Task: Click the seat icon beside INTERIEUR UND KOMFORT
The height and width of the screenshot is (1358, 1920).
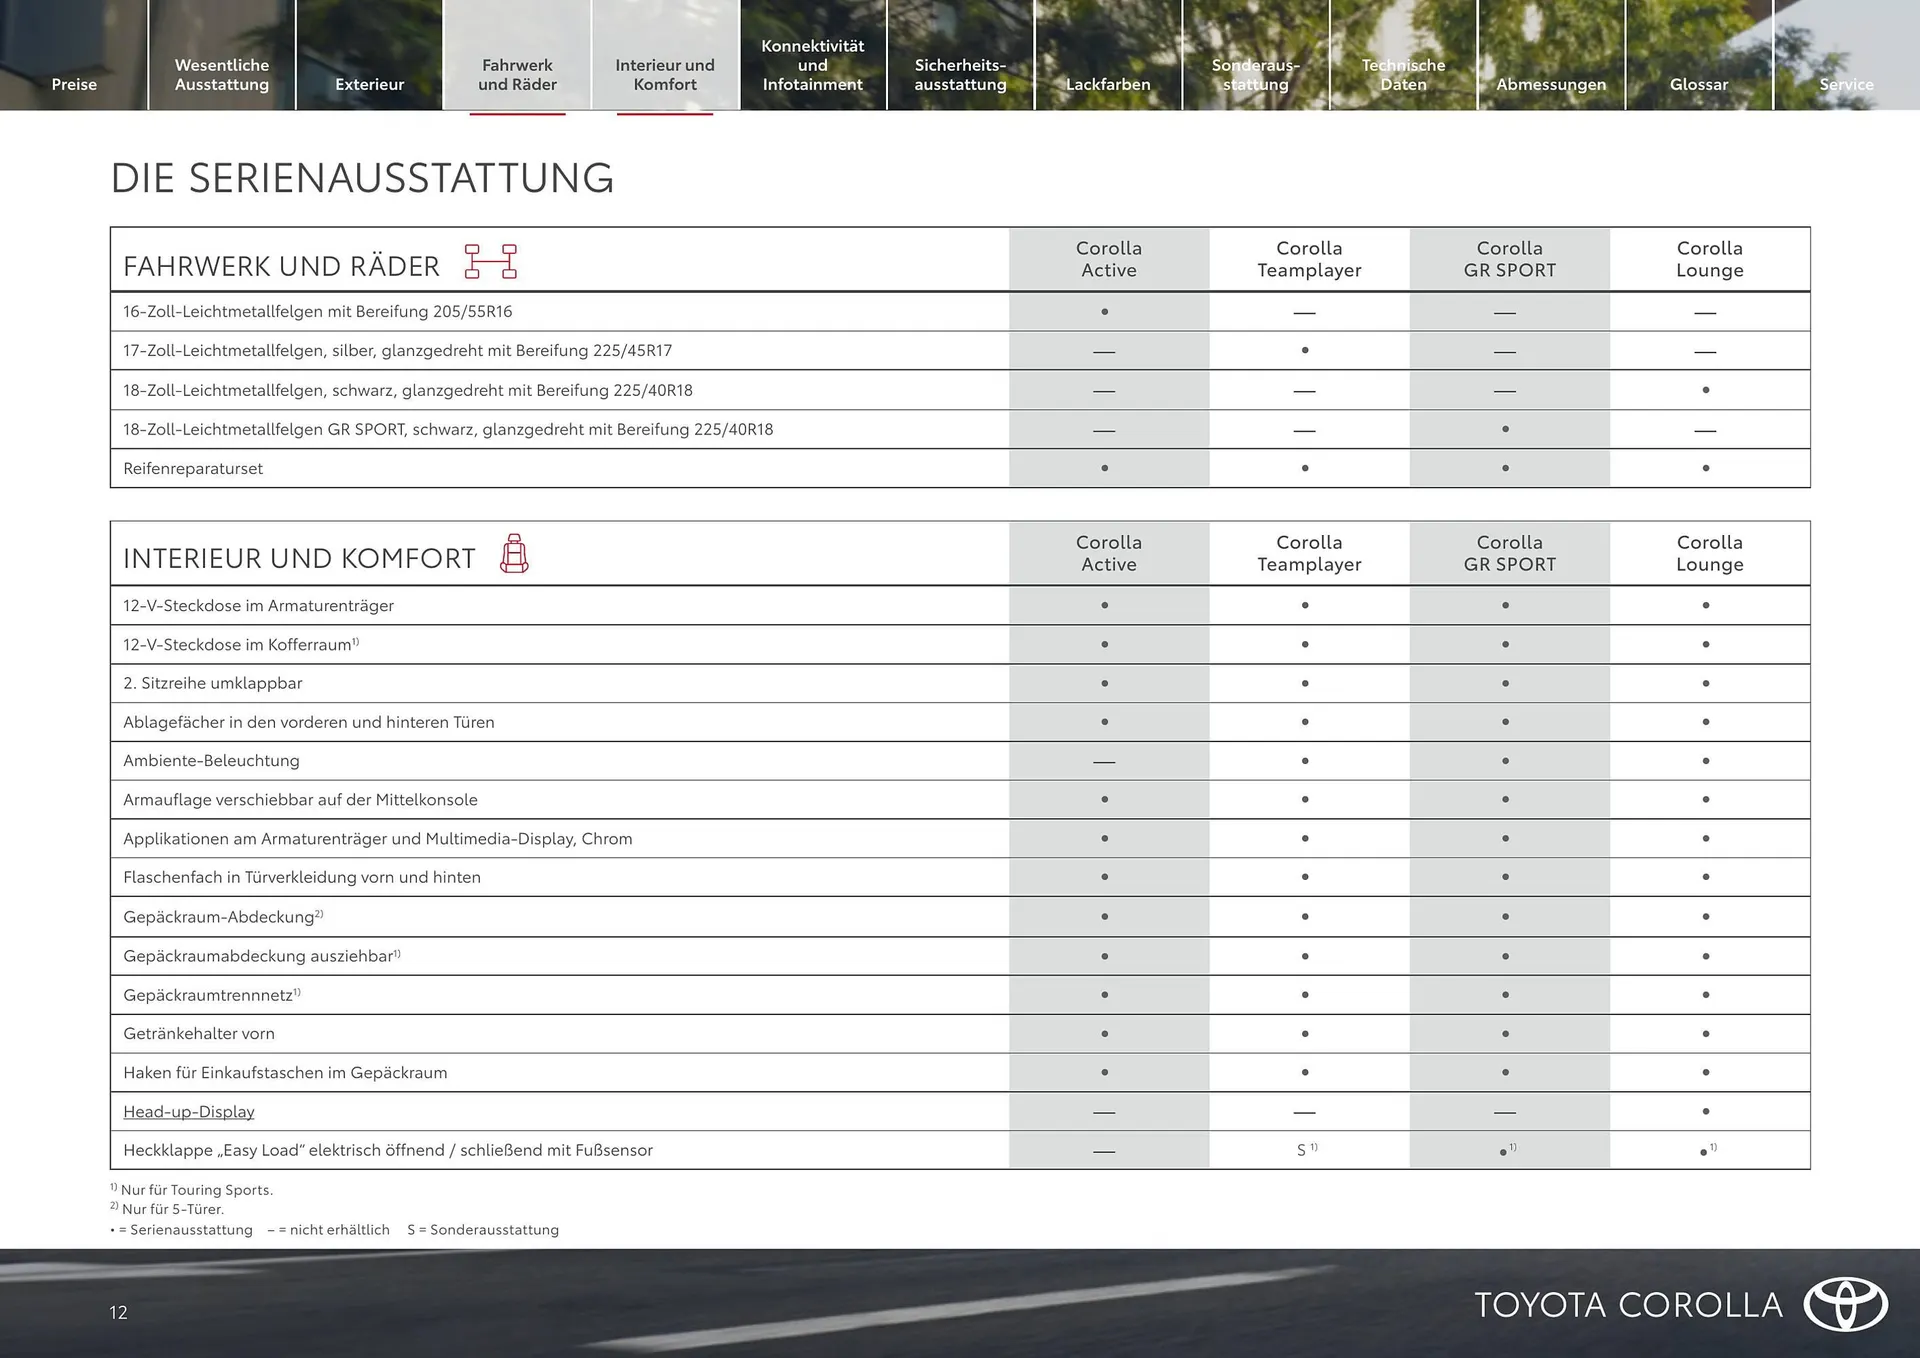Action: (514, 555)
